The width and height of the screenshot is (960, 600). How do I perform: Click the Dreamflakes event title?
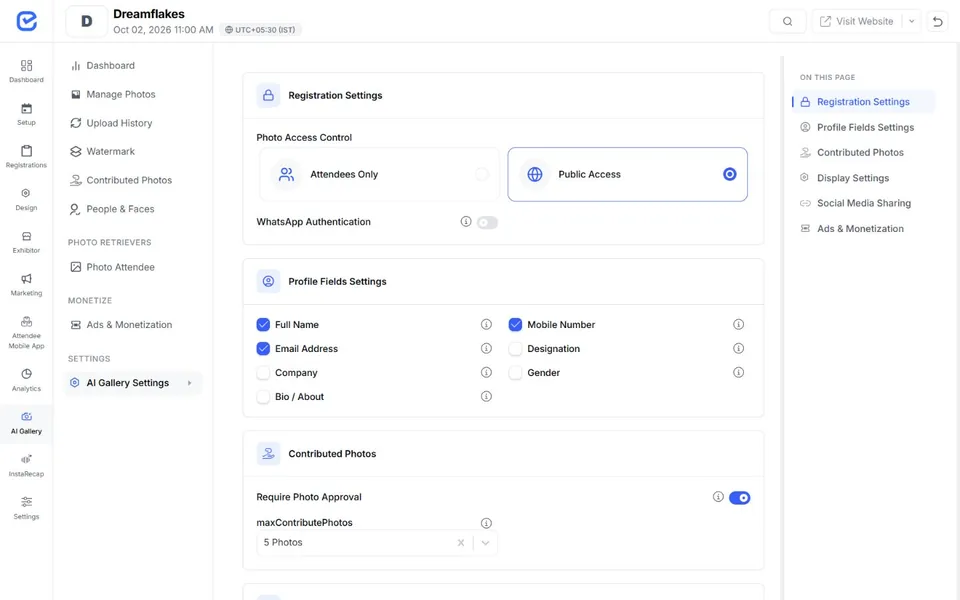[149, 13]
